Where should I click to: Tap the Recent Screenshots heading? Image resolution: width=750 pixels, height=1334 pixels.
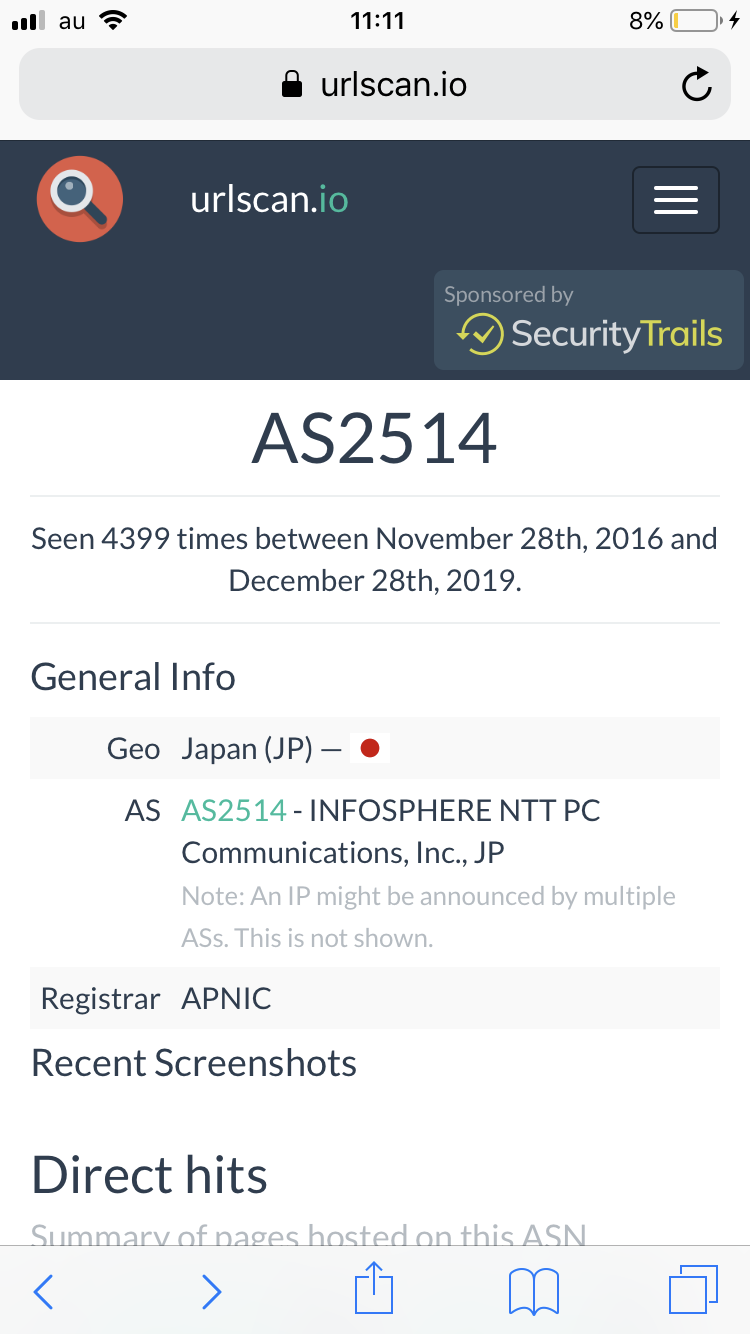click(x=194, y=1063)
